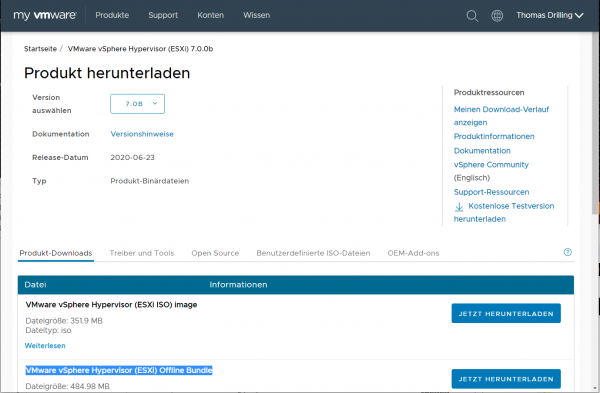Click the release date 2020-06-23
The image size is (600, 393).
point(132,158)
